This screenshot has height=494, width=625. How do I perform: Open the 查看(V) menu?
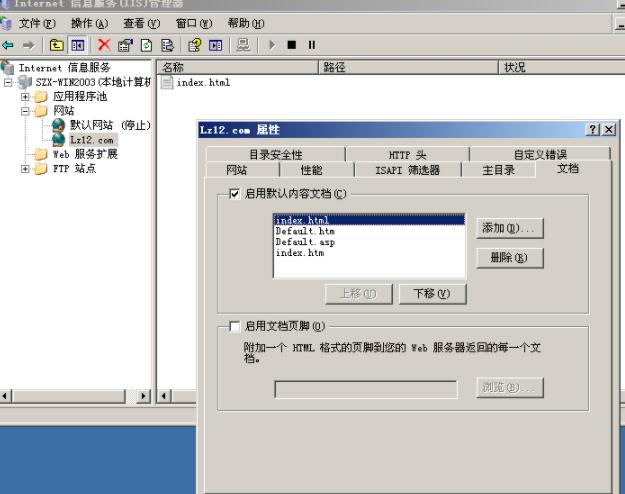pos(142,24)
